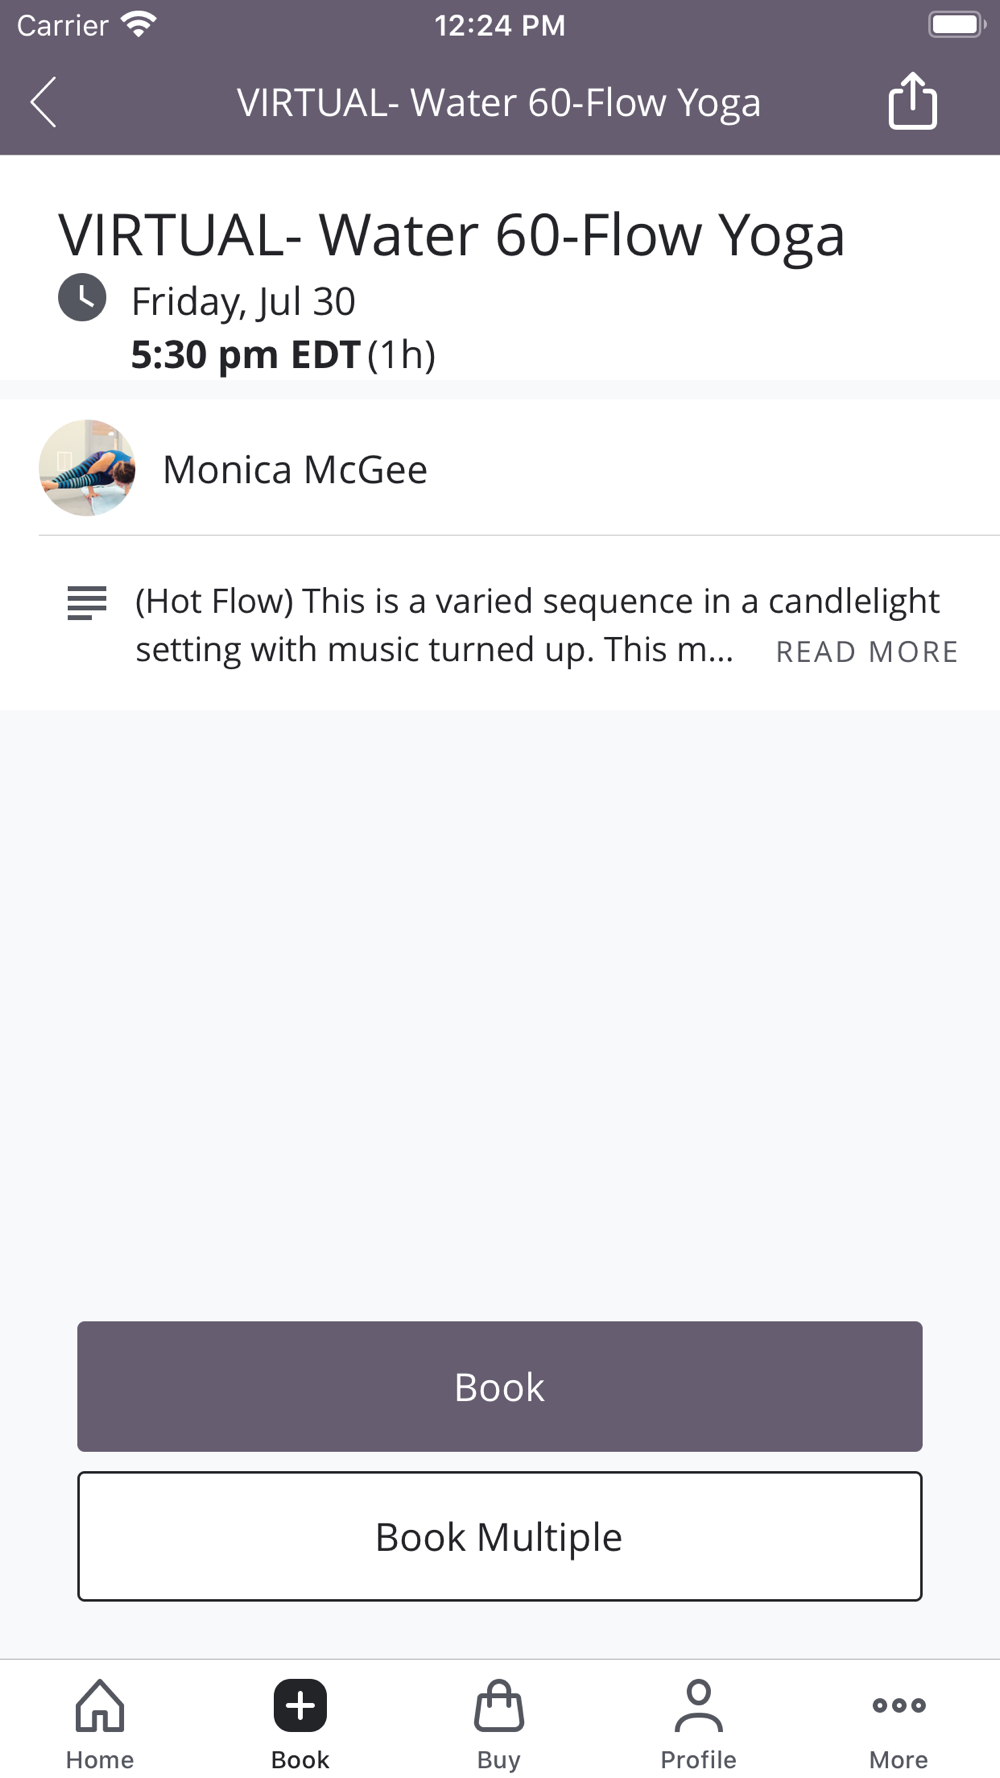This screenshot has width=1000, height=1778.
Task: Expand description with READ MORE
Action: pyautogui.click(x=867, y=652)
